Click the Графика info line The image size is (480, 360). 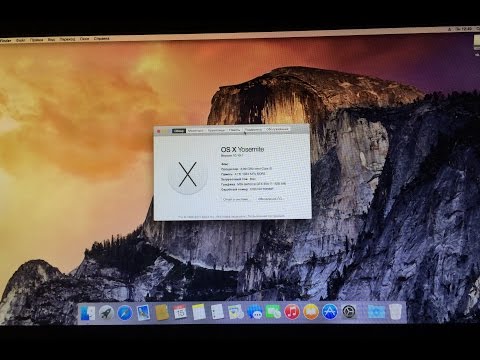pyautogui.click(x=253, y=184)
